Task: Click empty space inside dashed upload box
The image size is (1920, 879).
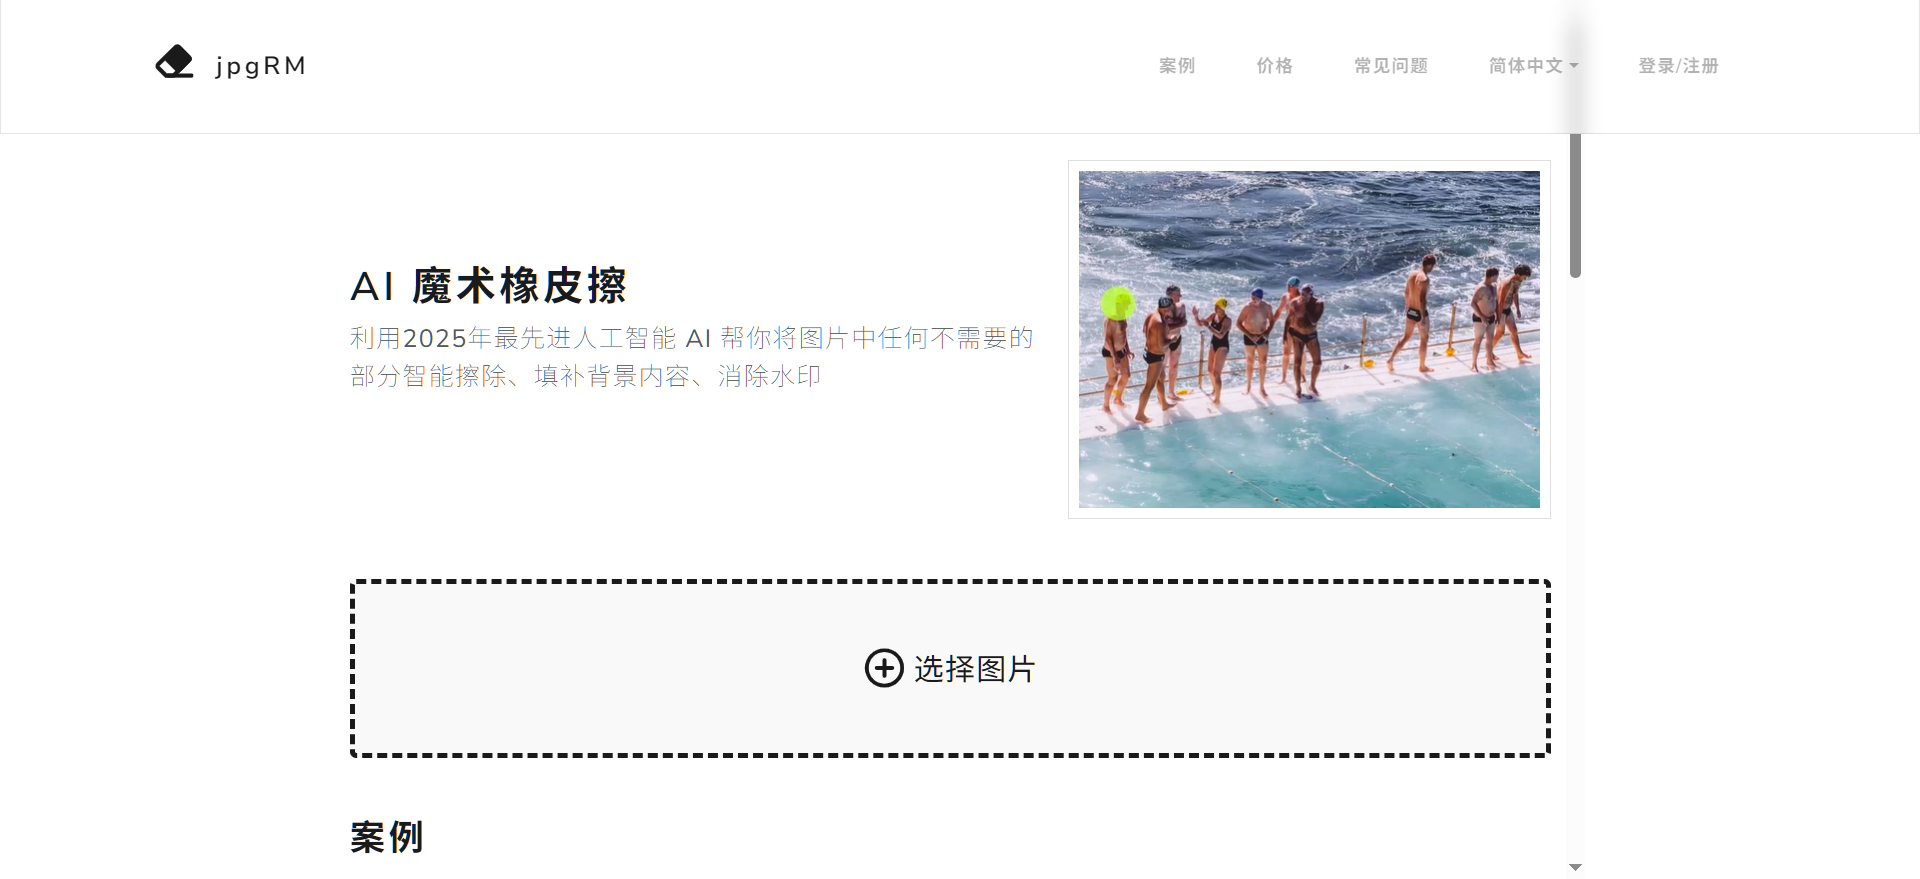Action: coord(600,668)
